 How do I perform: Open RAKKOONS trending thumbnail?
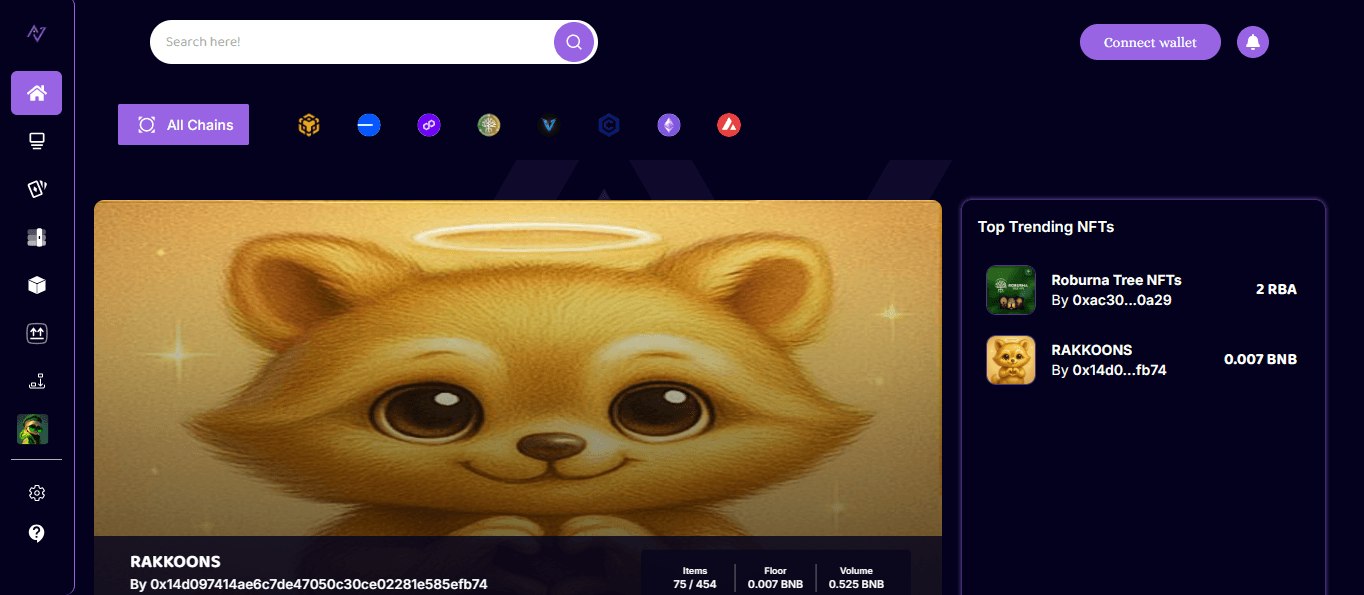1011,360
